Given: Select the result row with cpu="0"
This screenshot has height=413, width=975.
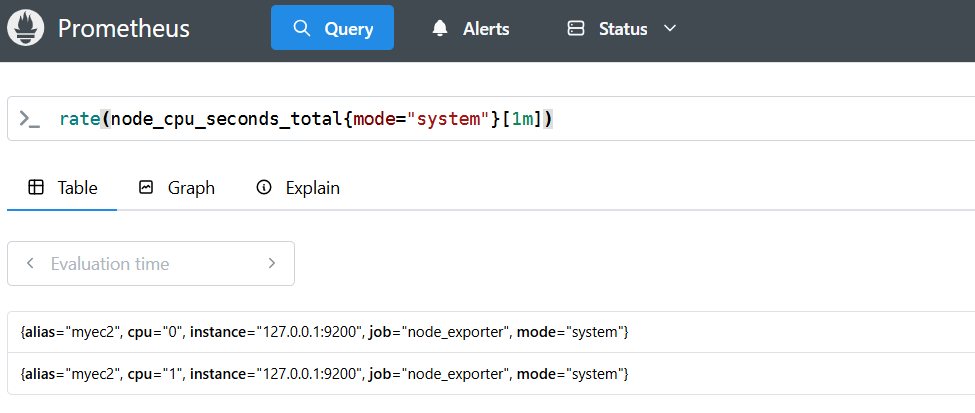Looking at the screenshot, I should (x=491, y=332).
